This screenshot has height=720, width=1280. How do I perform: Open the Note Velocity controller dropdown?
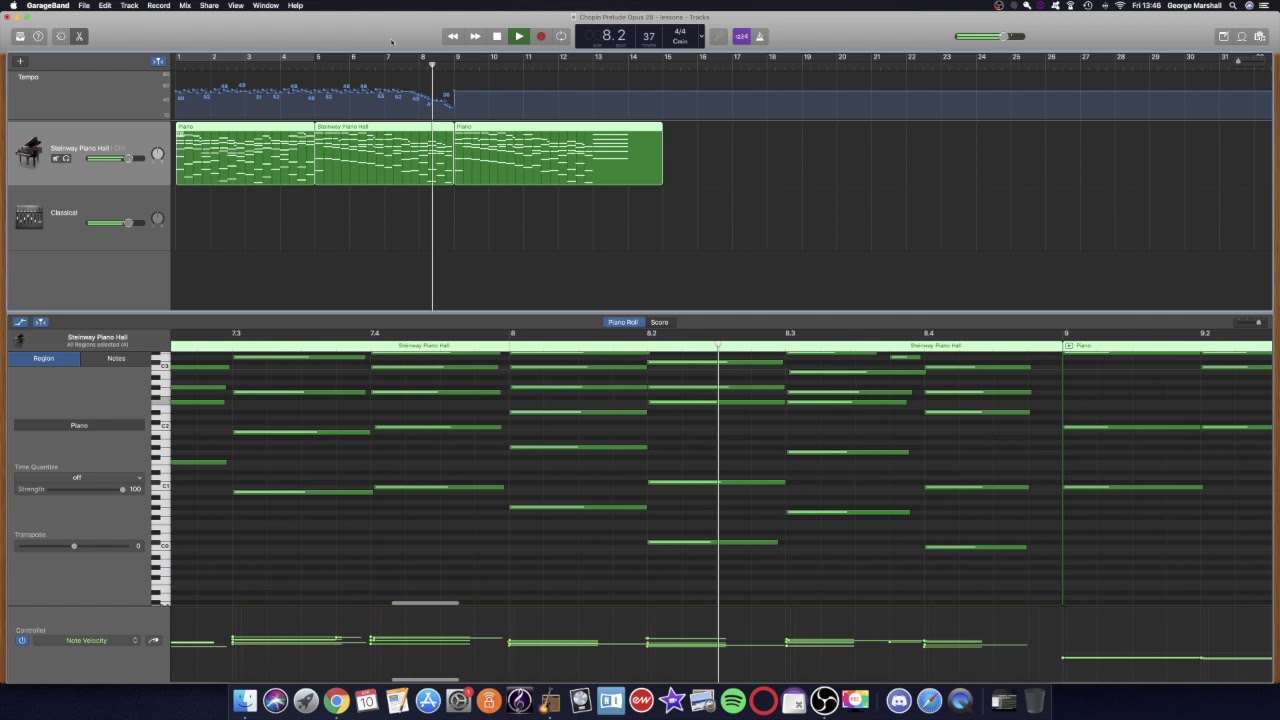87,640
